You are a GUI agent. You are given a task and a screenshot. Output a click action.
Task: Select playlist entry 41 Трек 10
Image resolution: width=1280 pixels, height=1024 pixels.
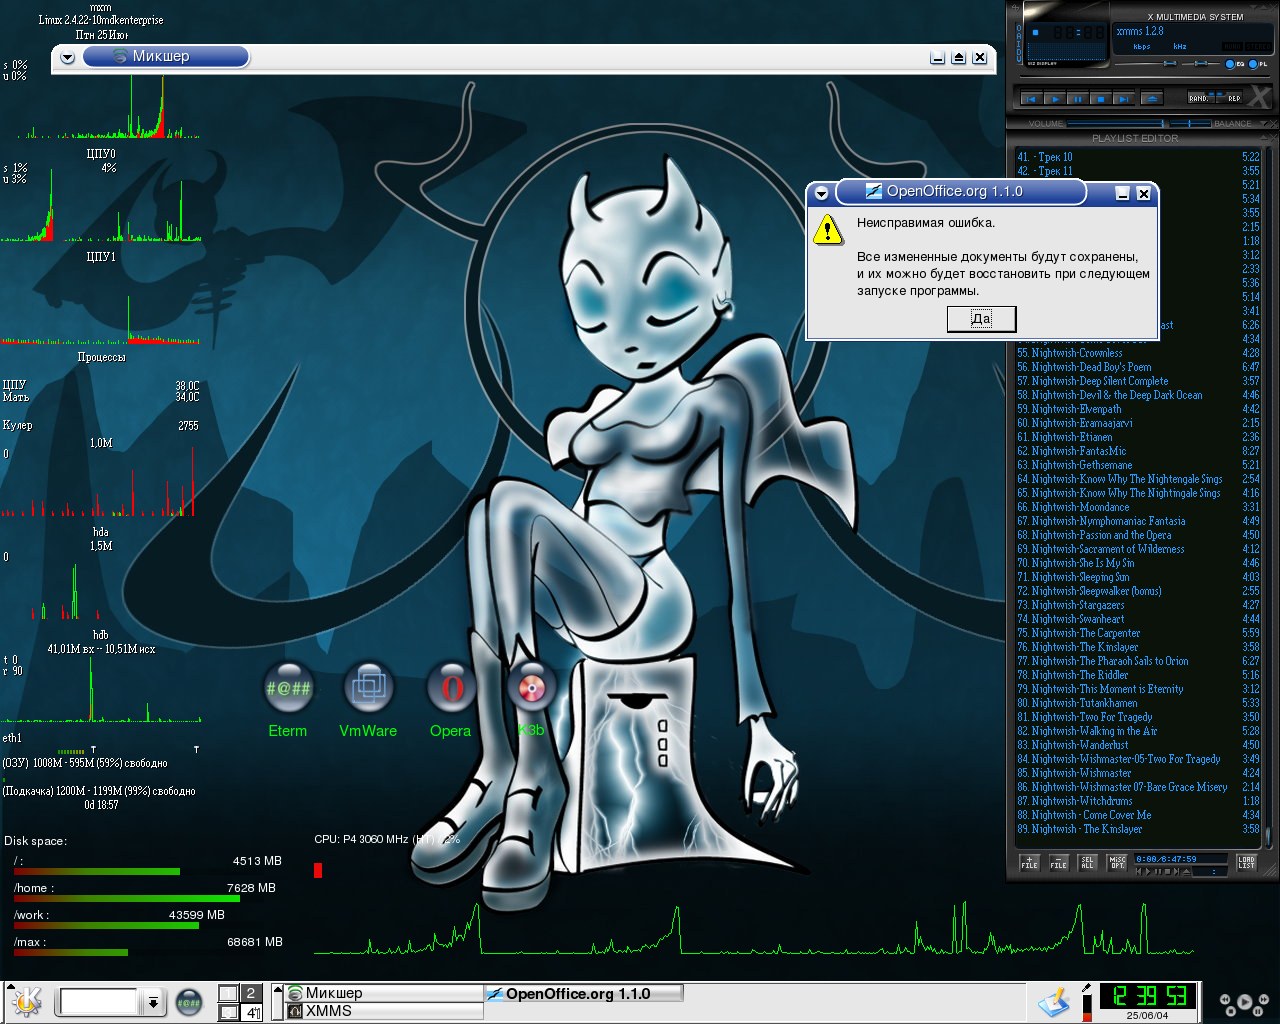[1138, 157]
